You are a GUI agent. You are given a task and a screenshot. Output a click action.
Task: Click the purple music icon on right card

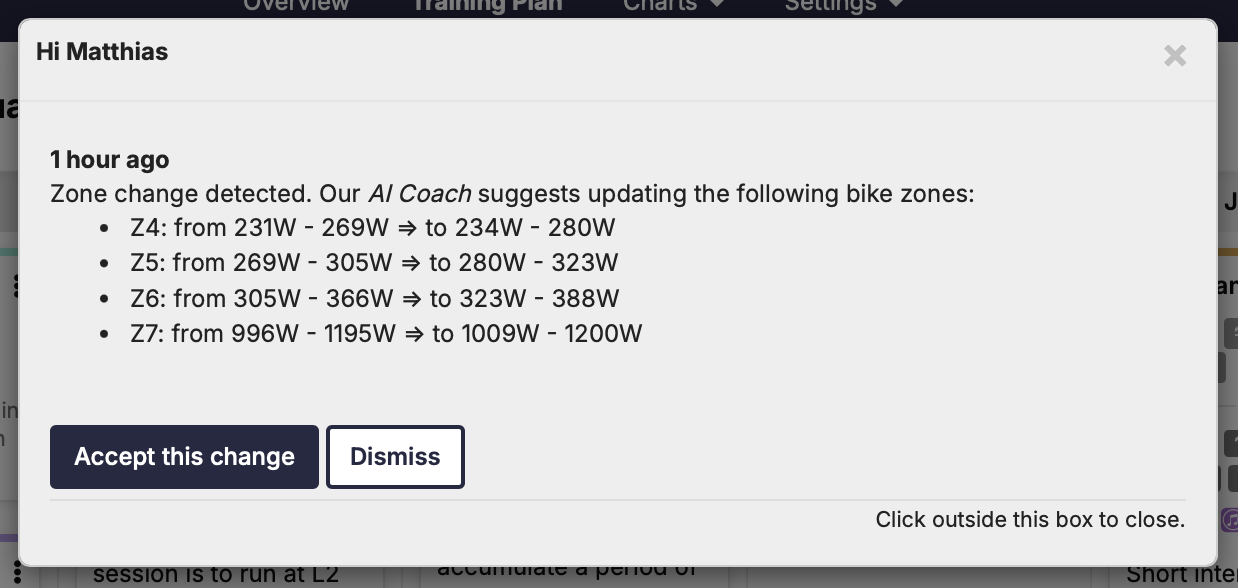pos(1230,520)
